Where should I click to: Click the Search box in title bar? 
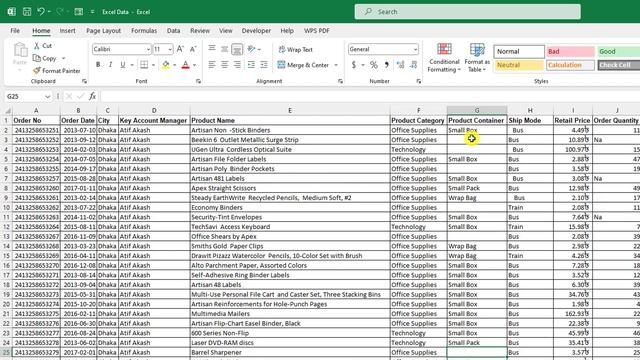467,12
